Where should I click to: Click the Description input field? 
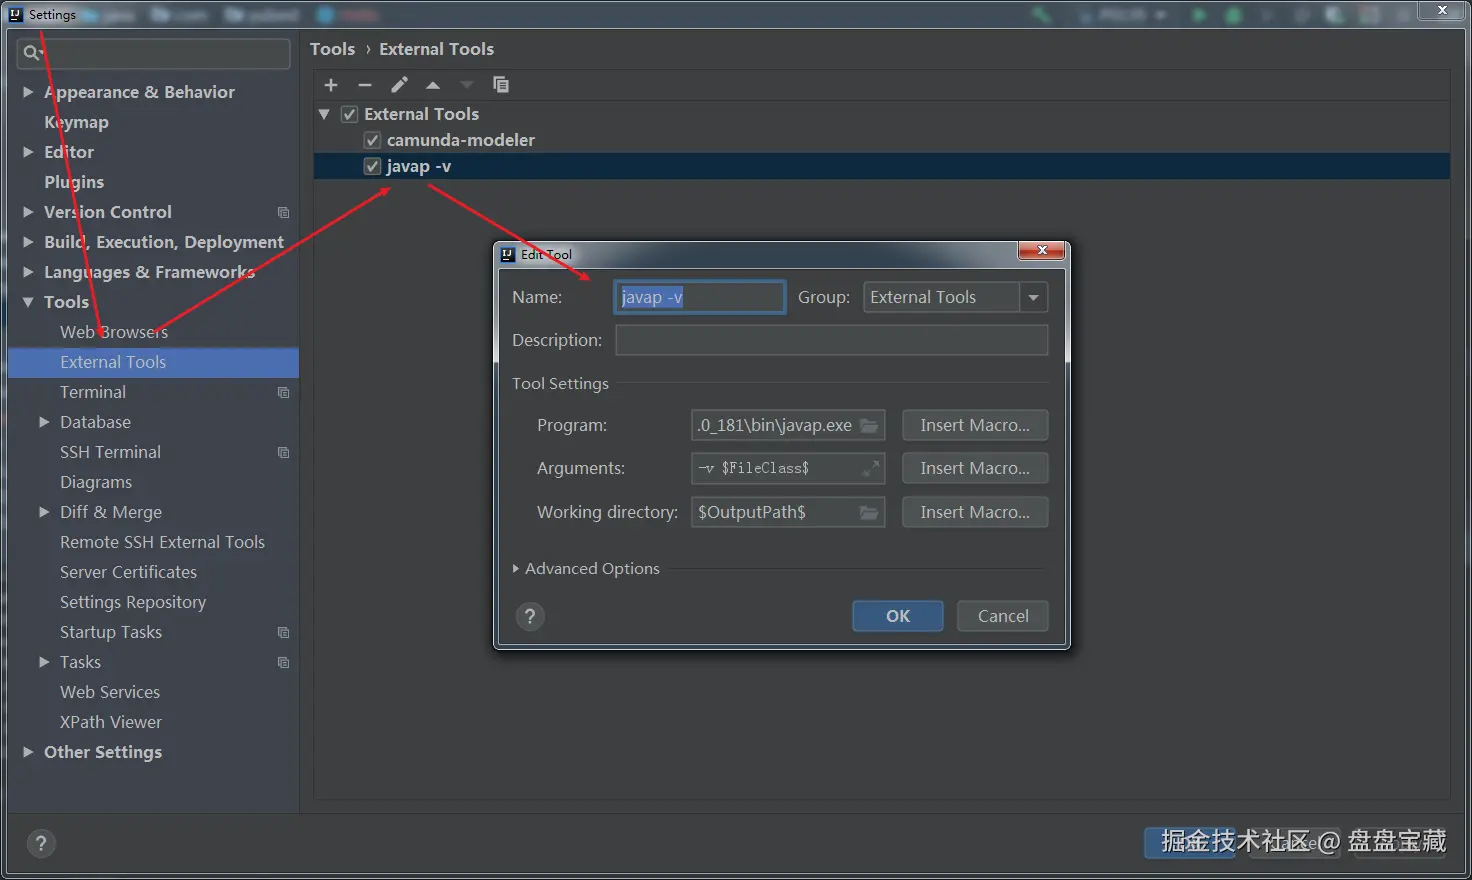point(831,340)
